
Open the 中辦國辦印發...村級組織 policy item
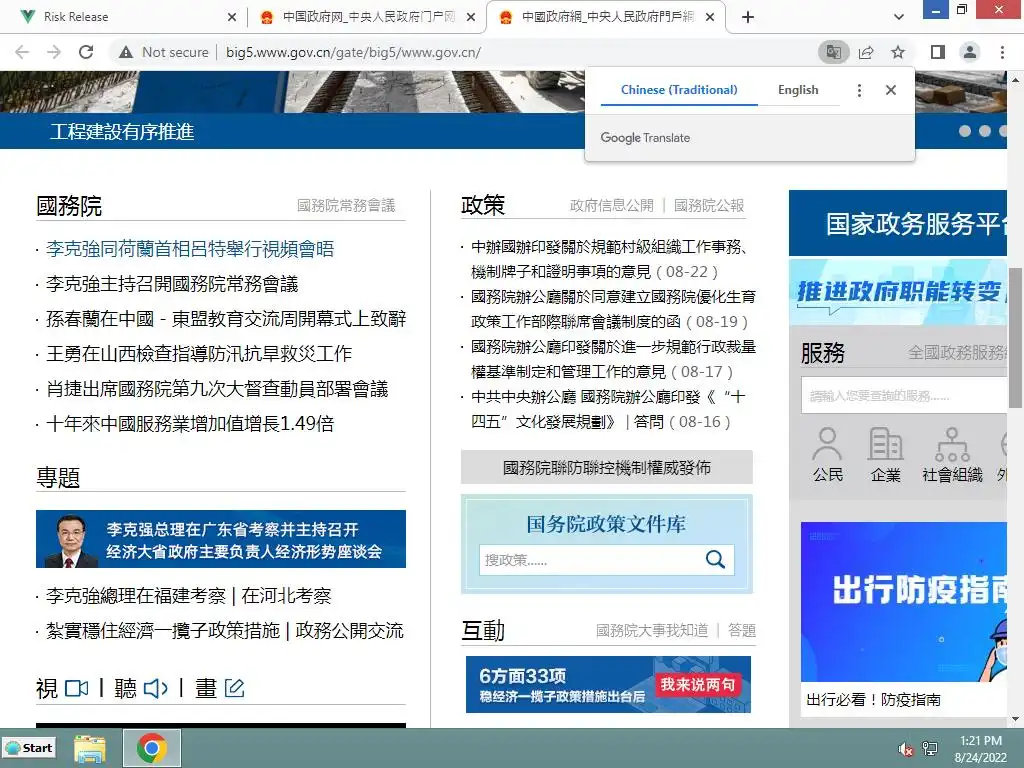(609, 259)
